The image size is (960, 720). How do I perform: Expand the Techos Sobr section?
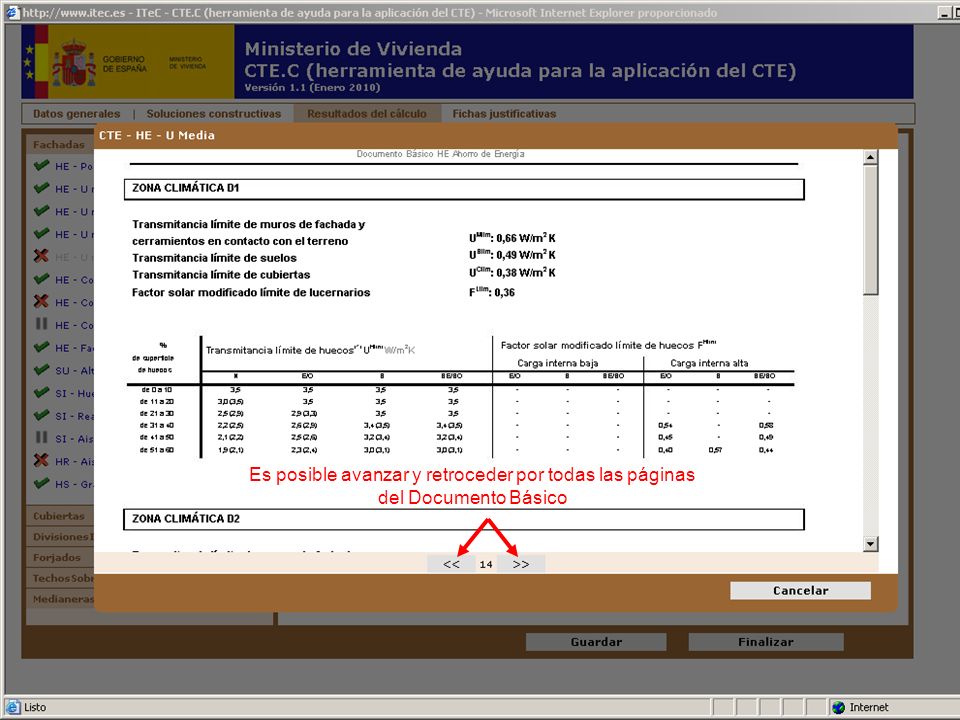click(61, 578)
